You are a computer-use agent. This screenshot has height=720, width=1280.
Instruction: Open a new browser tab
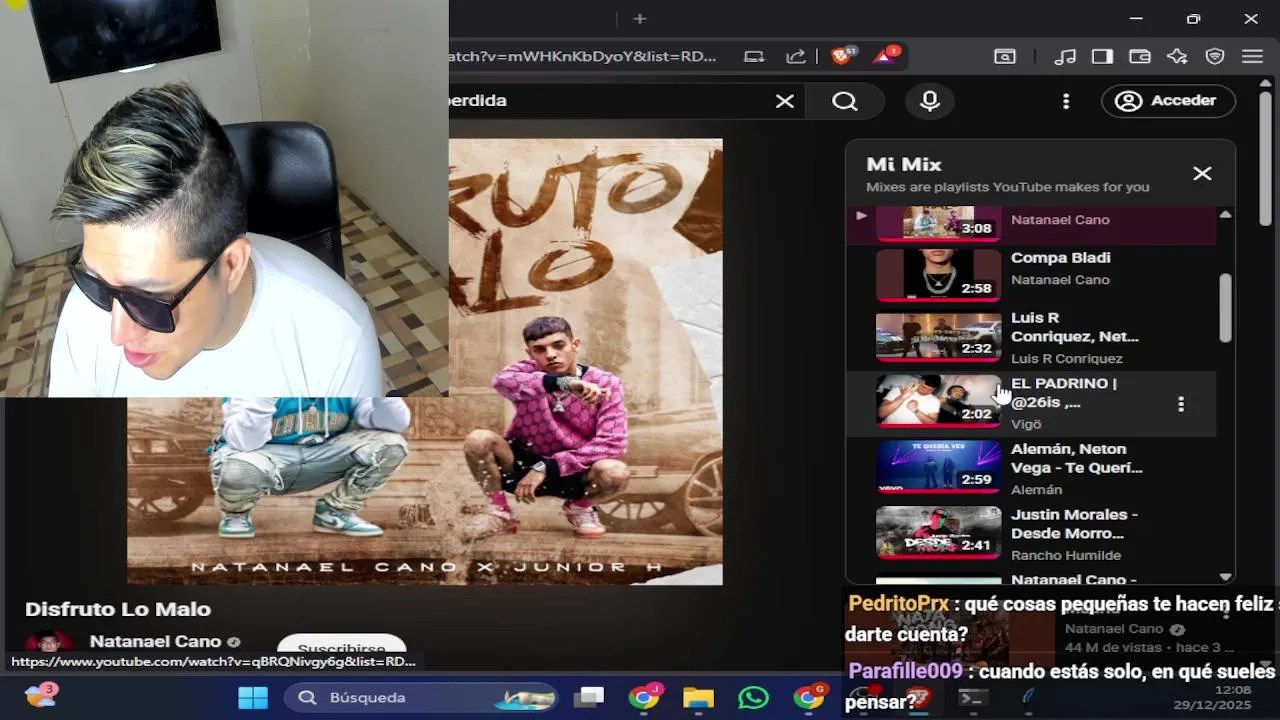pos(640,18)
